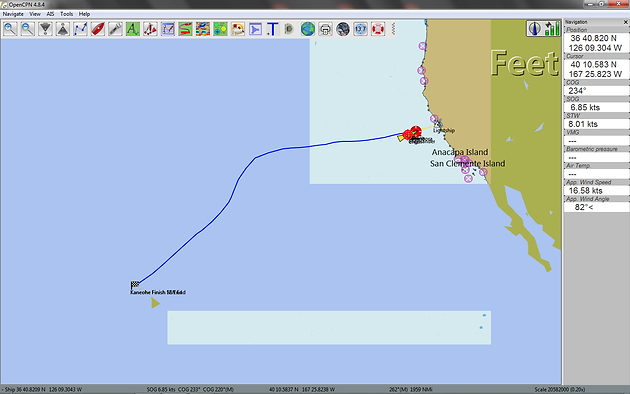Screen dimensions: 630x394
Task: Toggle AIS targets red triangle icon
Action: tap(150, 29)
